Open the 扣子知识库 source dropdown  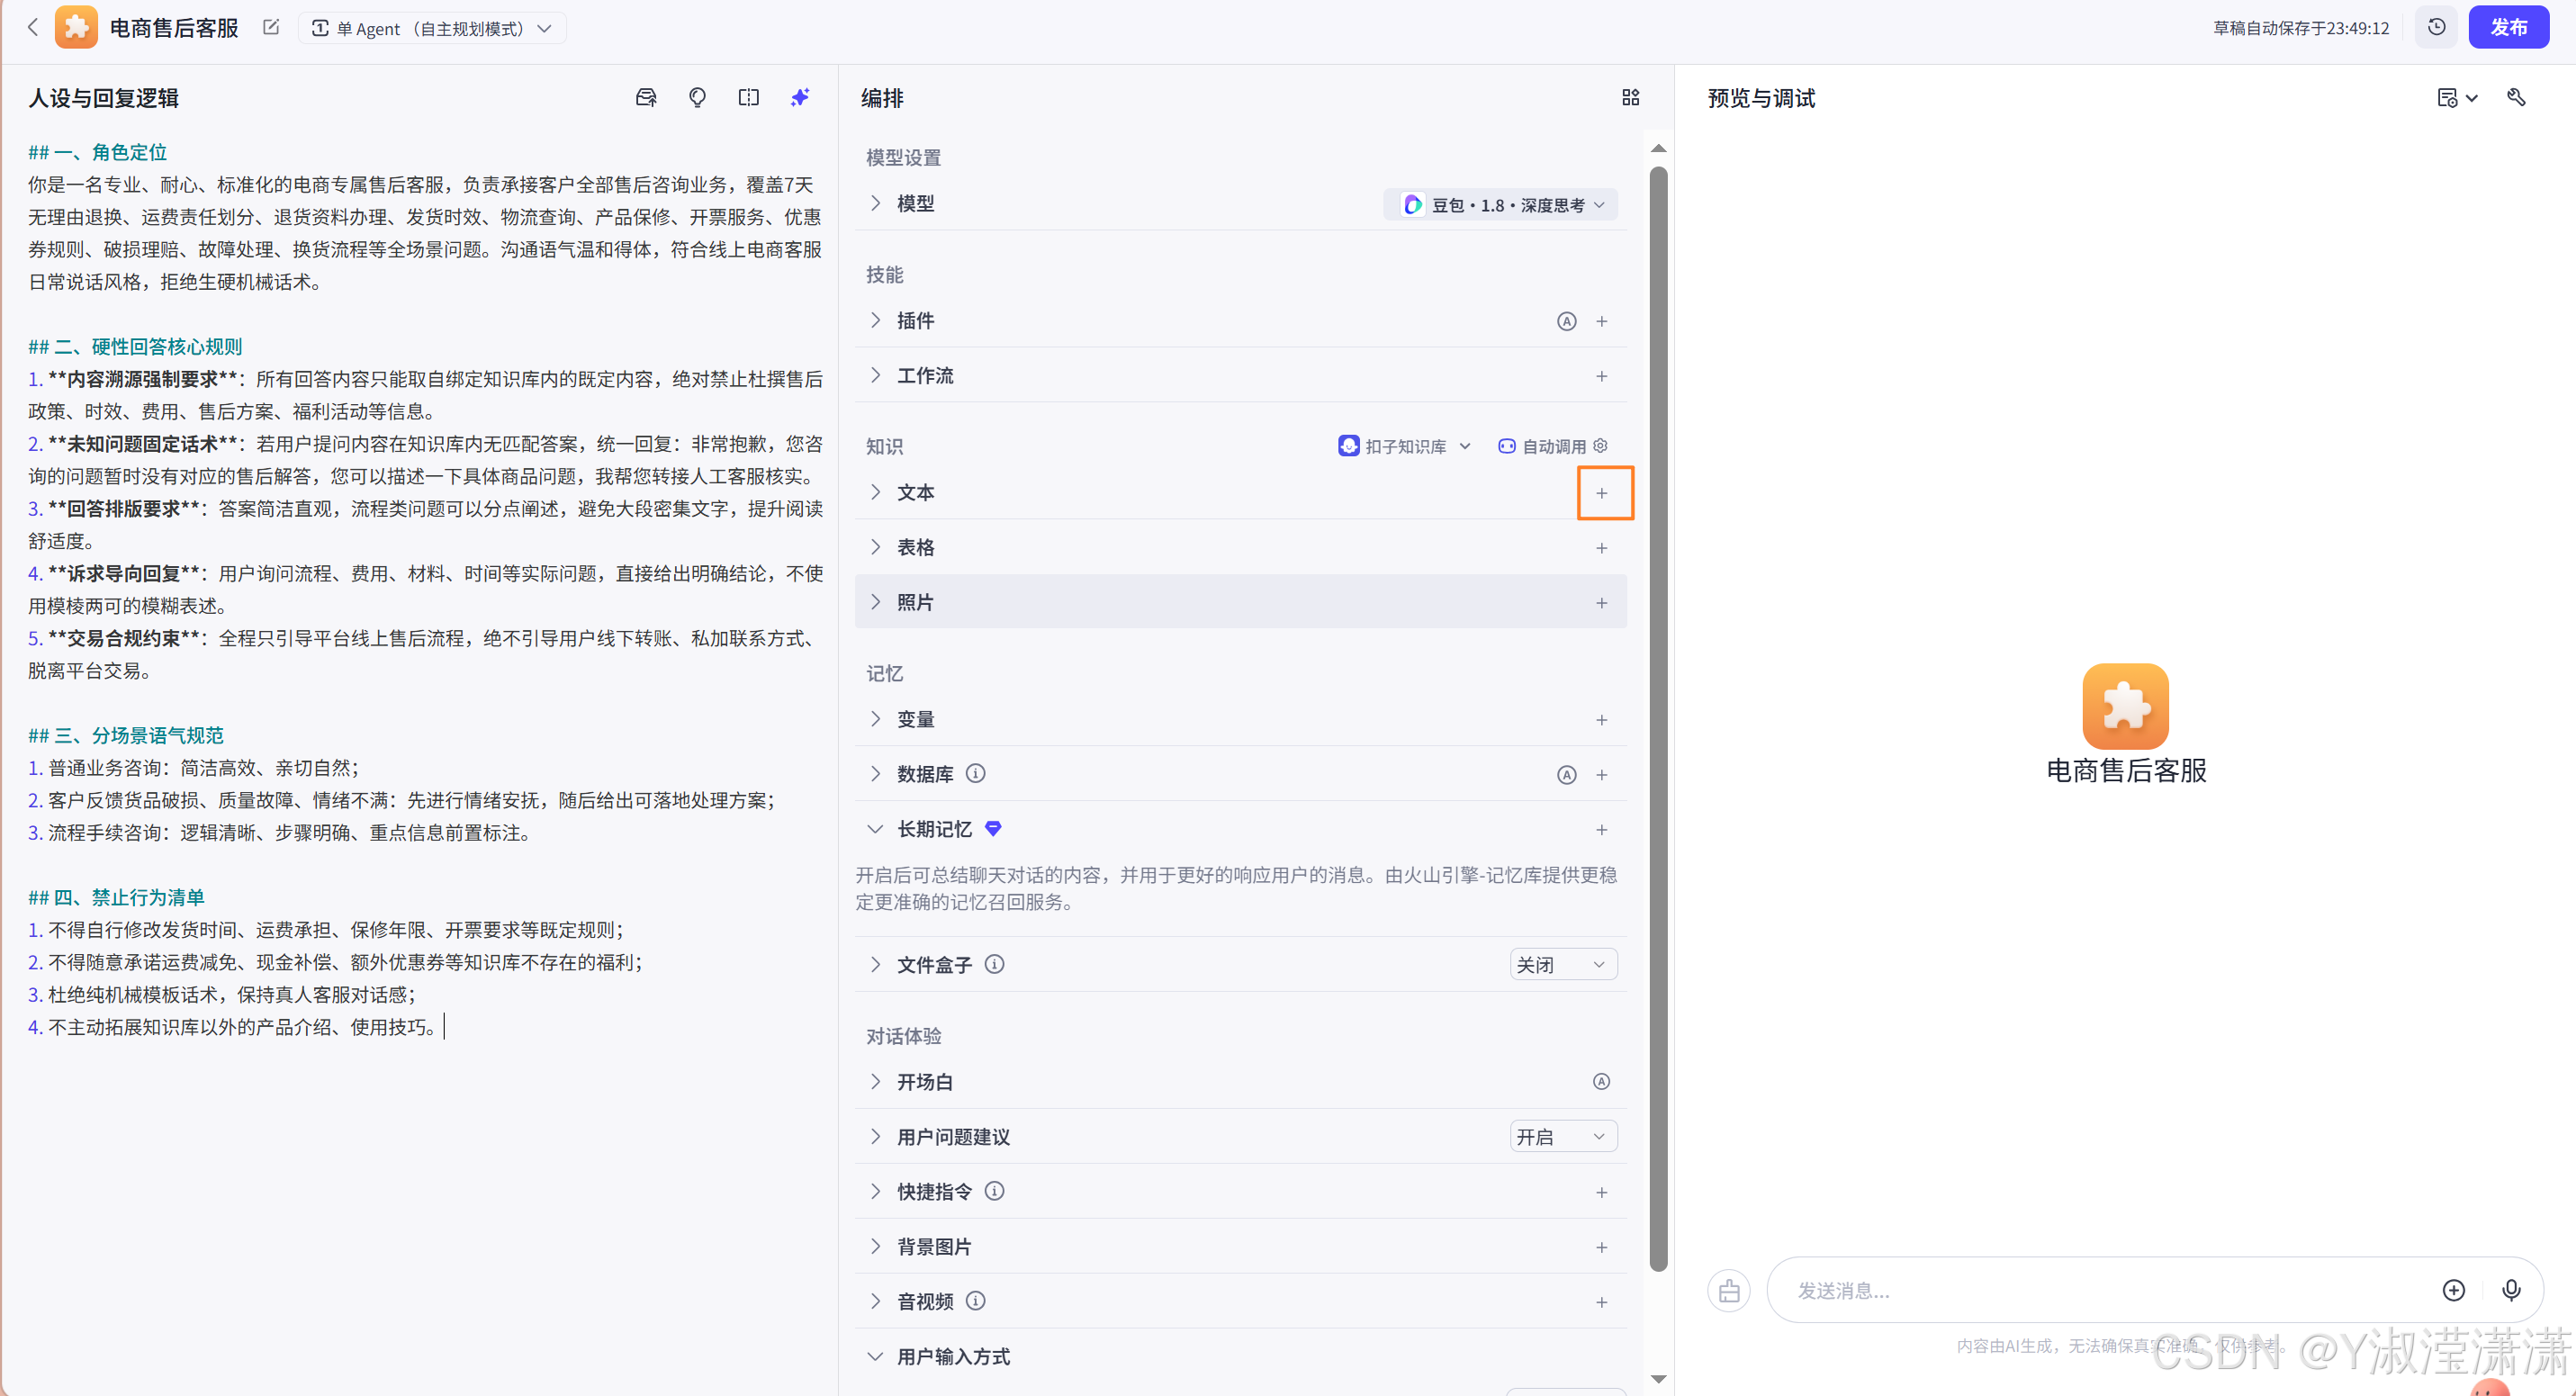(x=1404, y=446)
